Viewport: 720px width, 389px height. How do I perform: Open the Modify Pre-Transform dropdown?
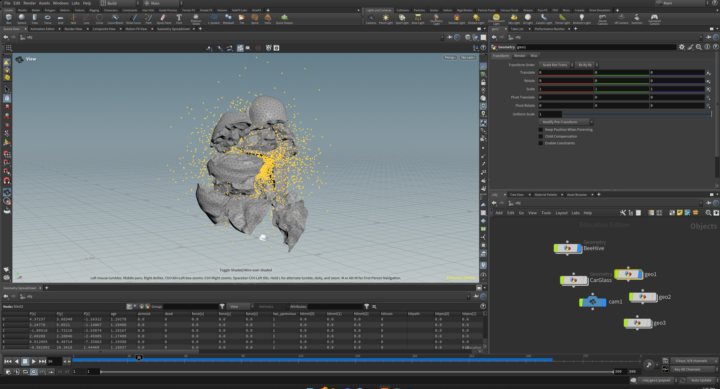click(566, 122)
